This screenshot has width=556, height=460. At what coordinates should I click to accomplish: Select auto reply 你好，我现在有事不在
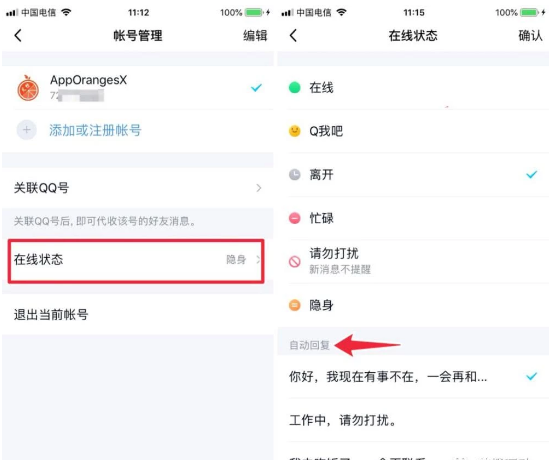tap(413, 377)
